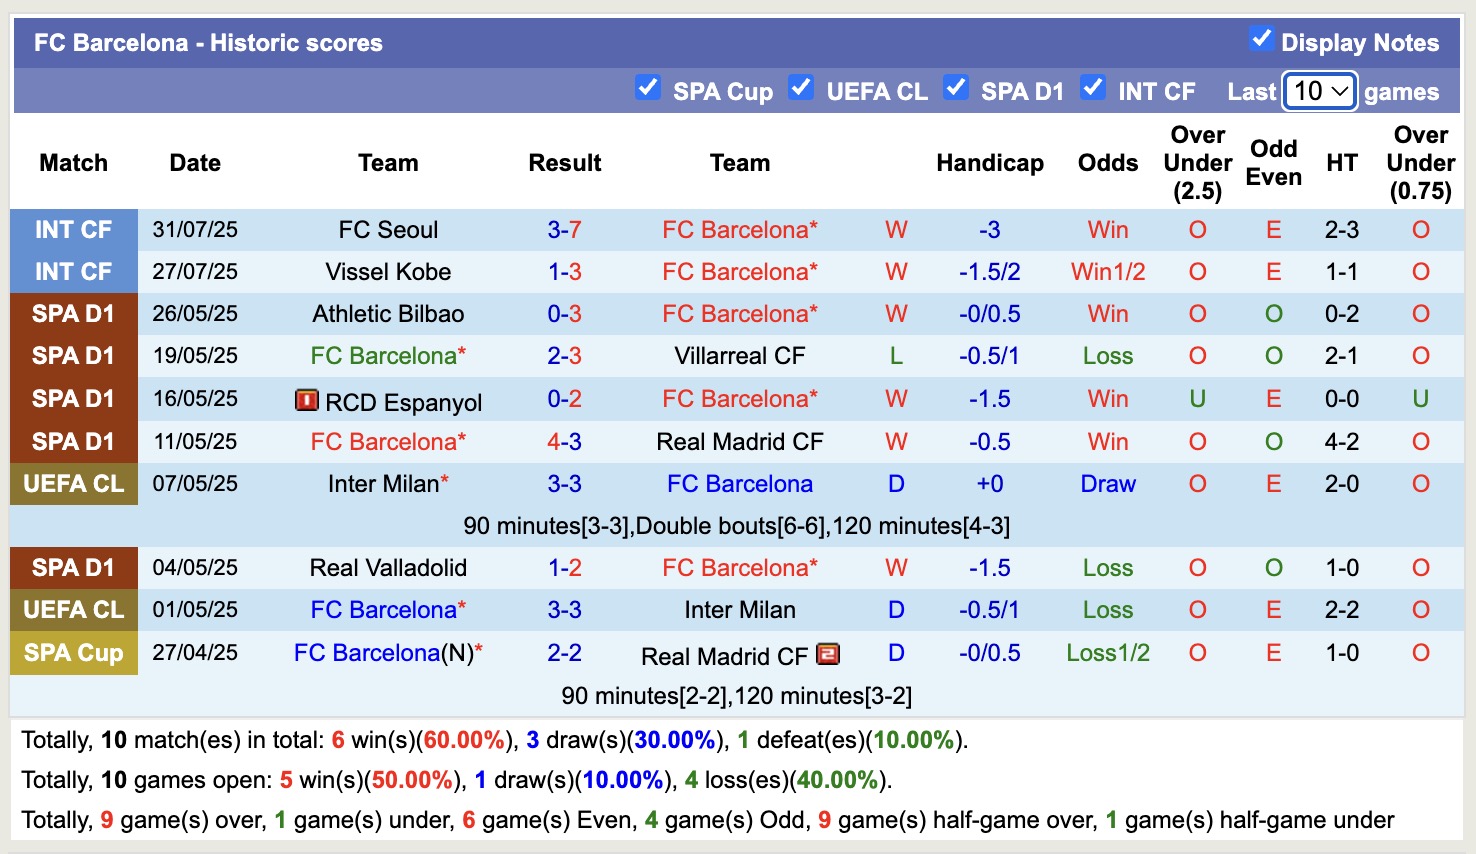Open the 3-7 result against FC Seoul
1476x854 pixels.
(564, 230)
